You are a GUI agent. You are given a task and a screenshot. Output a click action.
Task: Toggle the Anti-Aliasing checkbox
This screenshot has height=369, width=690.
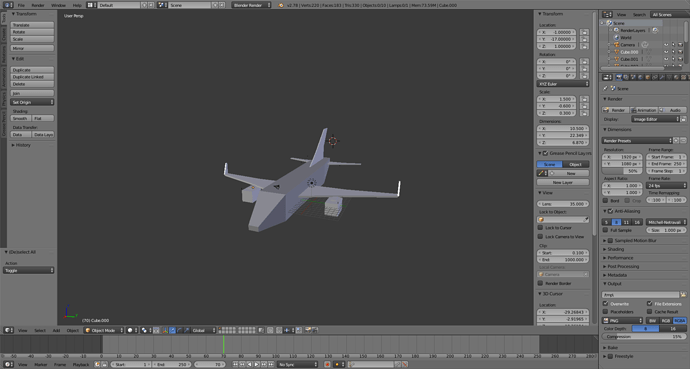pyautogui.click(x=611, y=211)
